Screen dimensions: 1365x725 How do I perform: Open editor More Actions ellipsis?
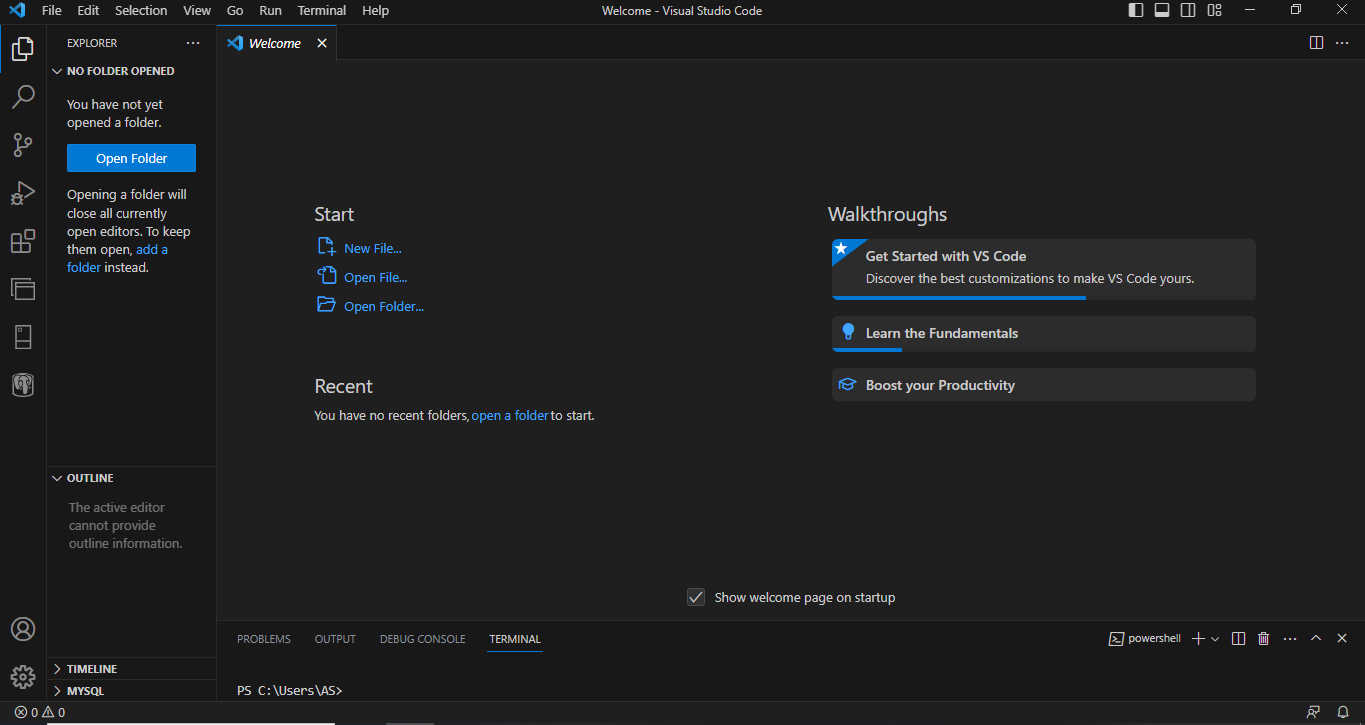pos(1342,43)
